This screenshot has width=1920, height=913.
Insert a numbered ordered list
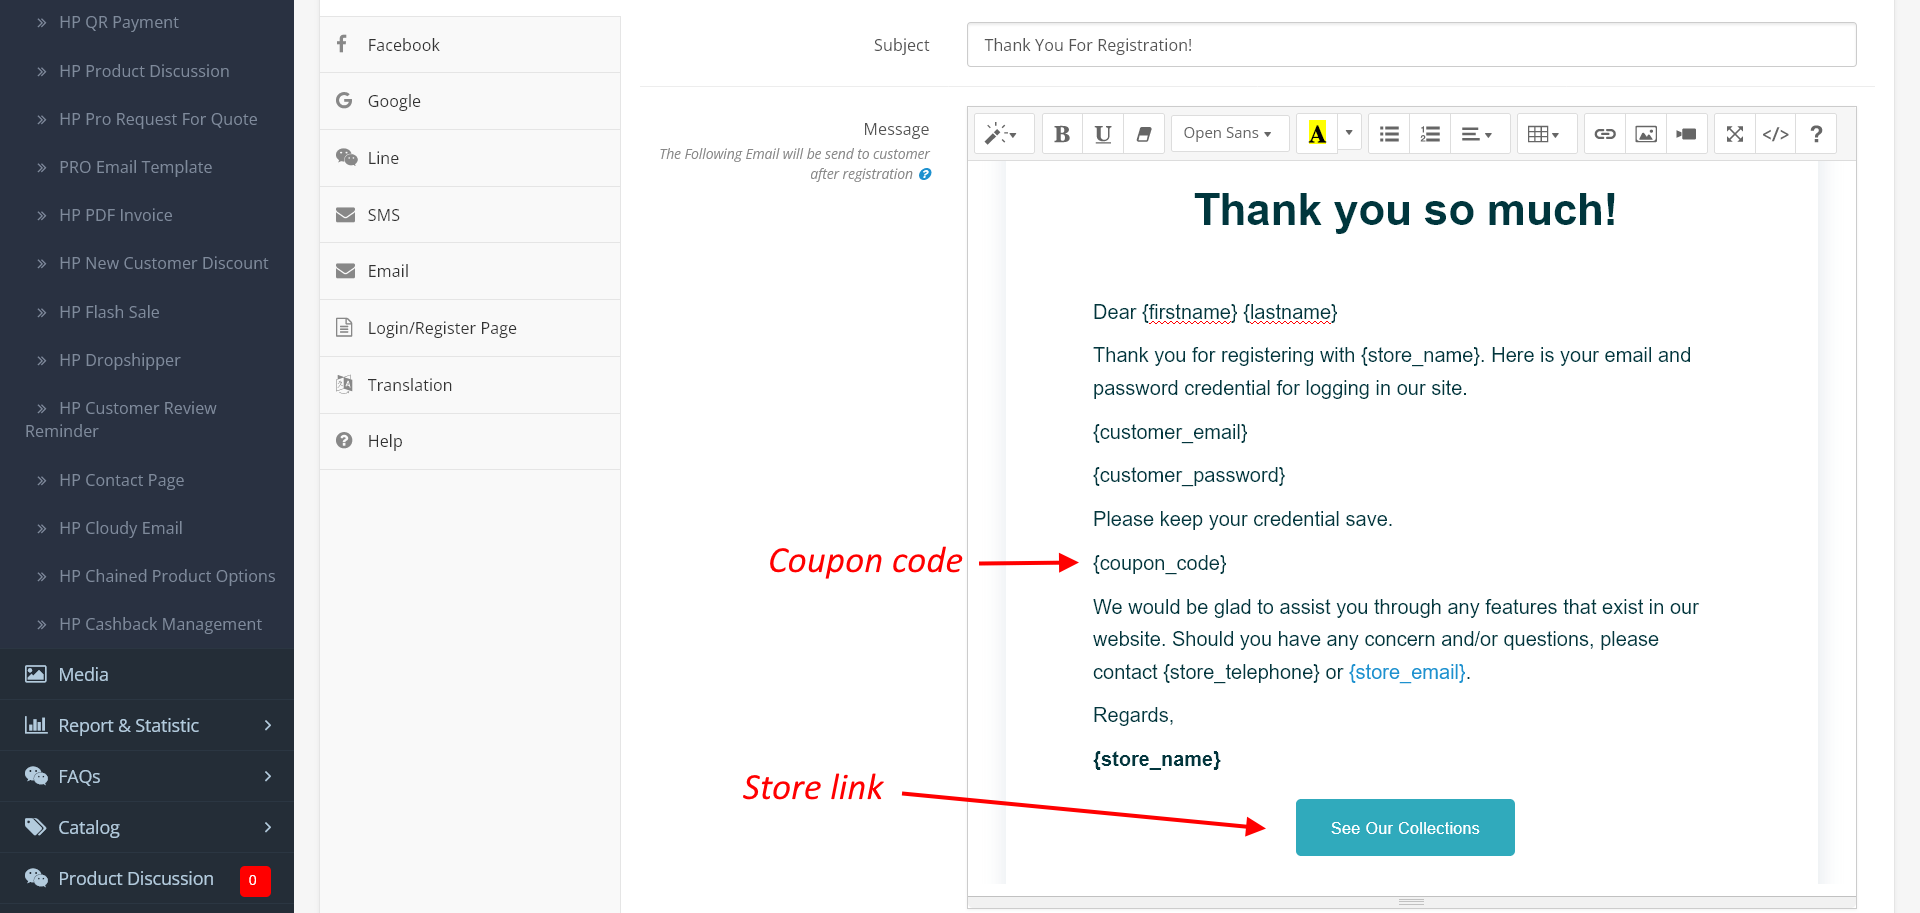(x=1430, y=134)
